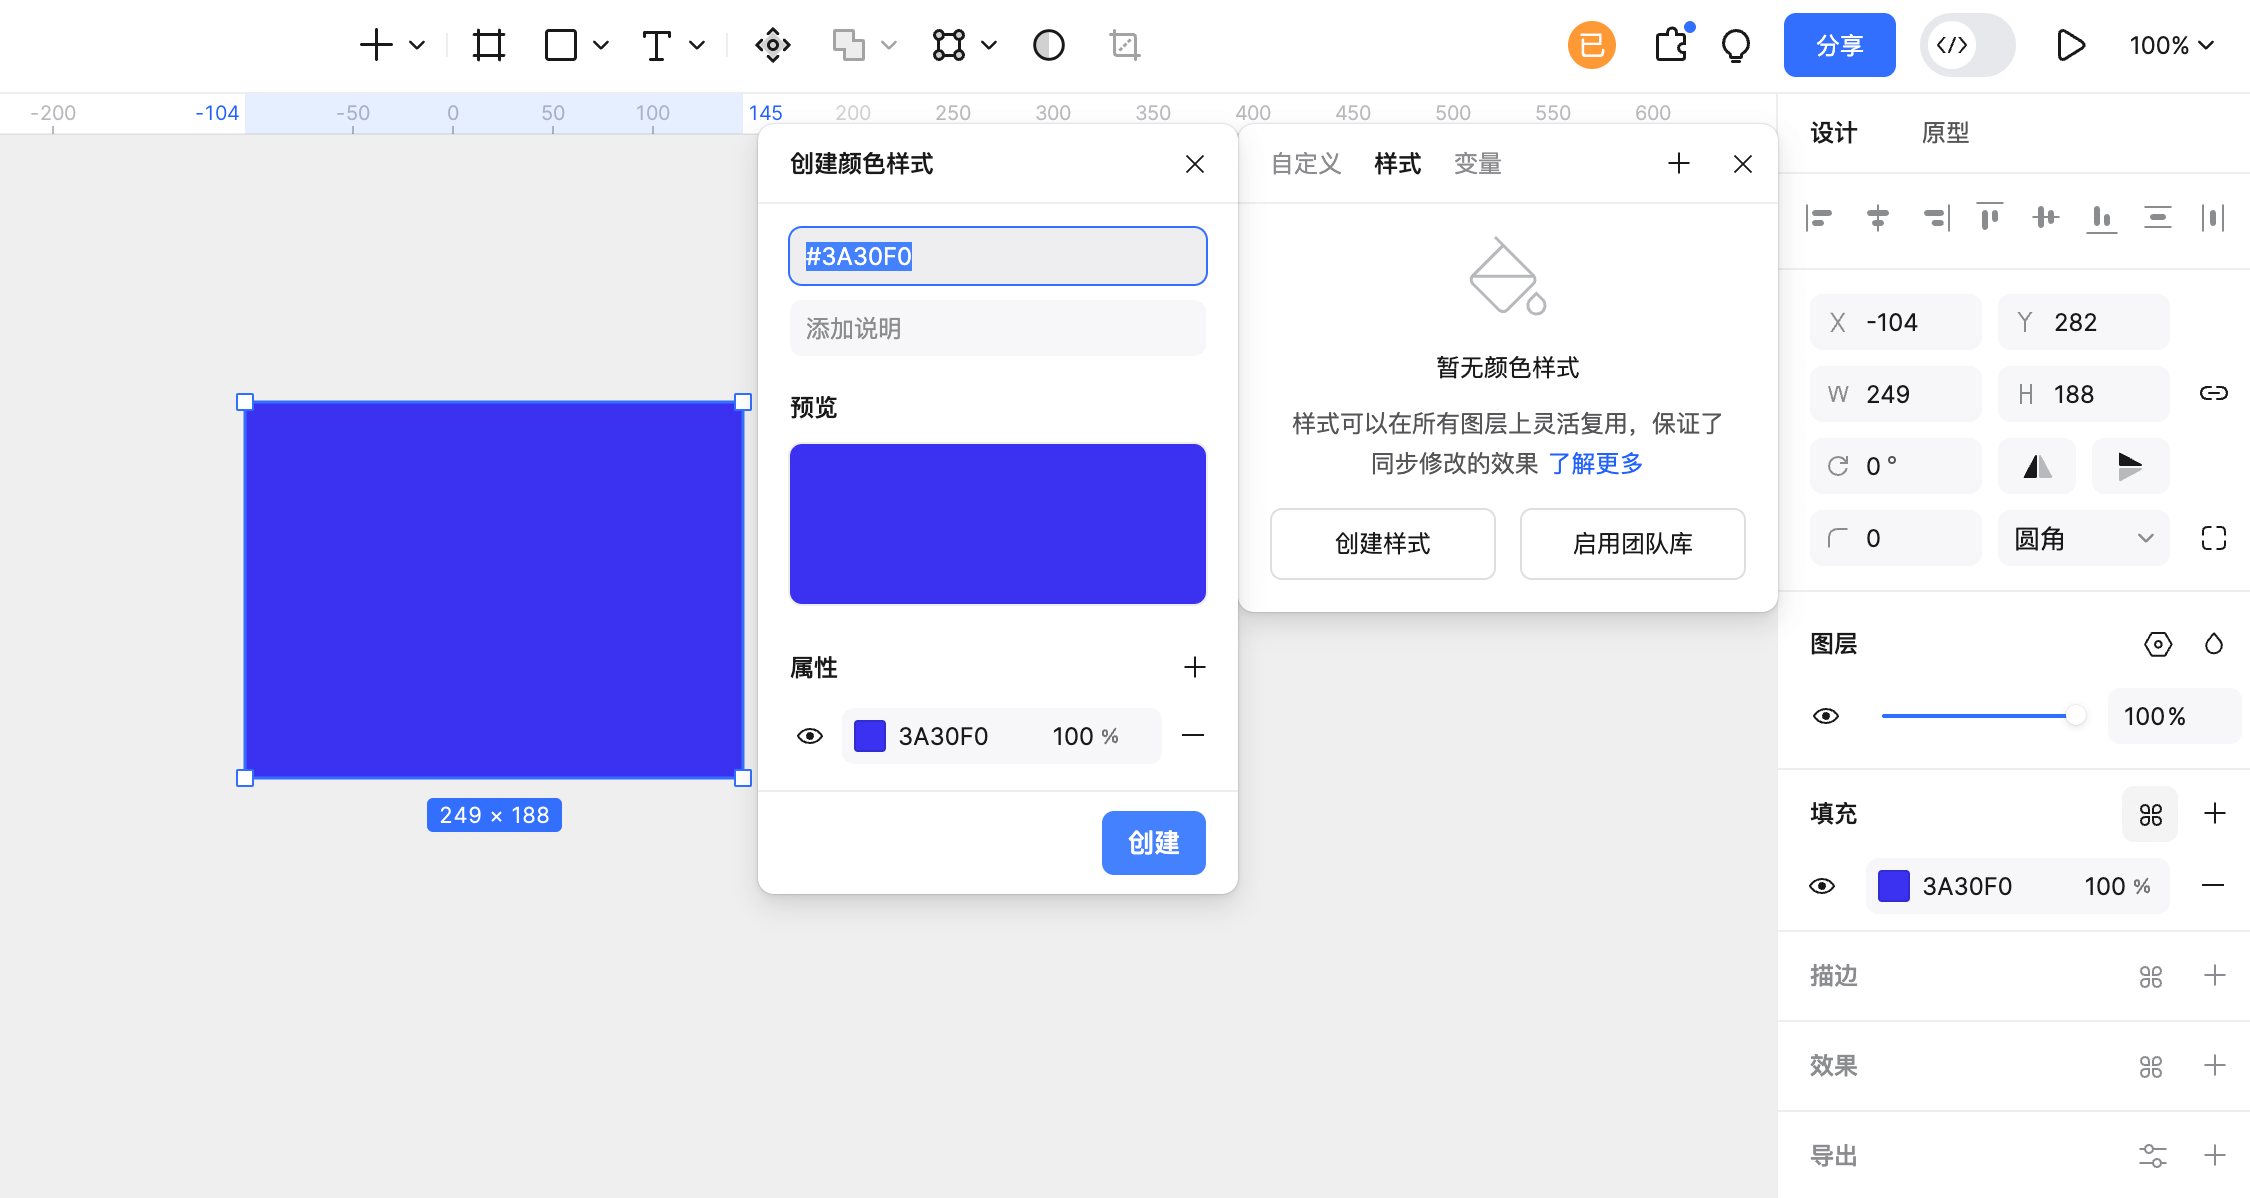2250x1198 pixels.
Task: Toggle code mode switch
Action: point(1966,45)
